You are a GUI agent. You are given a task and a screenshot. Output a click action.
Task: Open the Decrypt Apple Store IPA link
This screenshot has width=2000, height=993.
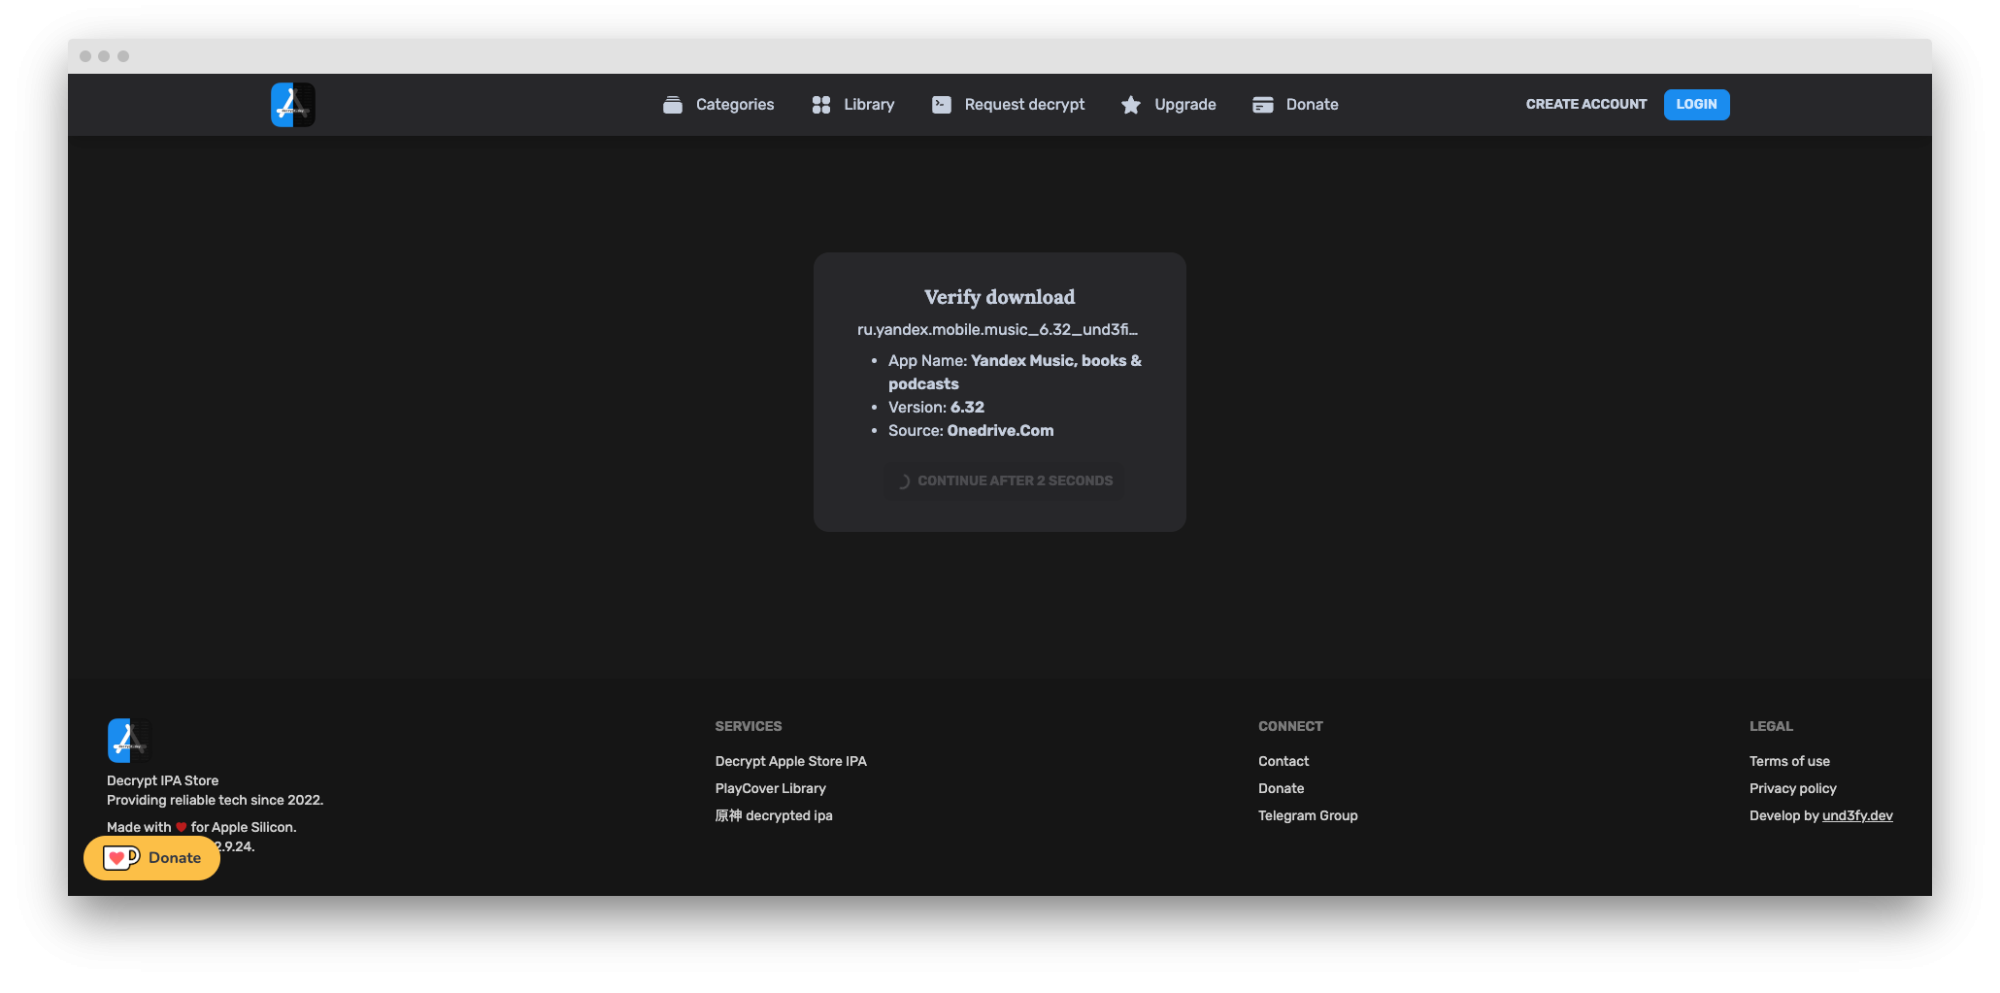pos(790,761)
